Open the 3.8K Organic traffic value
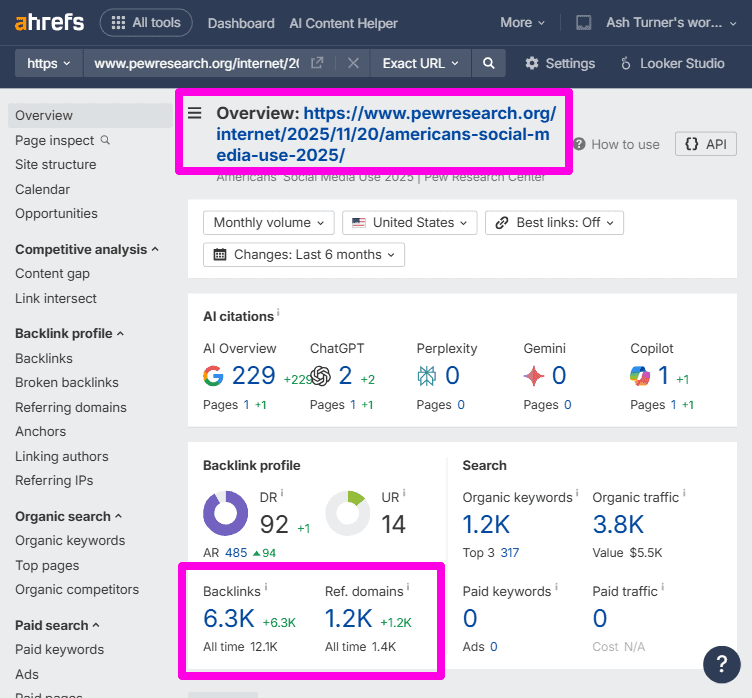The width and height of the screenshot is (752, 698). tap(618, 524)
